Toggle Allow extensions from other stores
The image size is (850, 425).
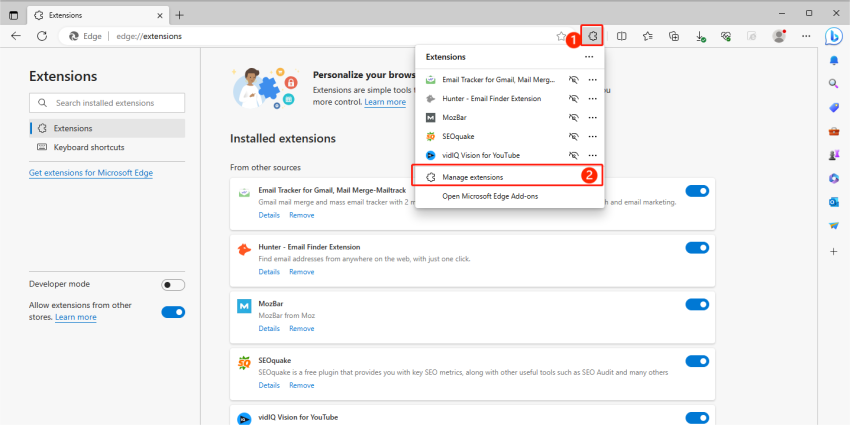point(173,312)
